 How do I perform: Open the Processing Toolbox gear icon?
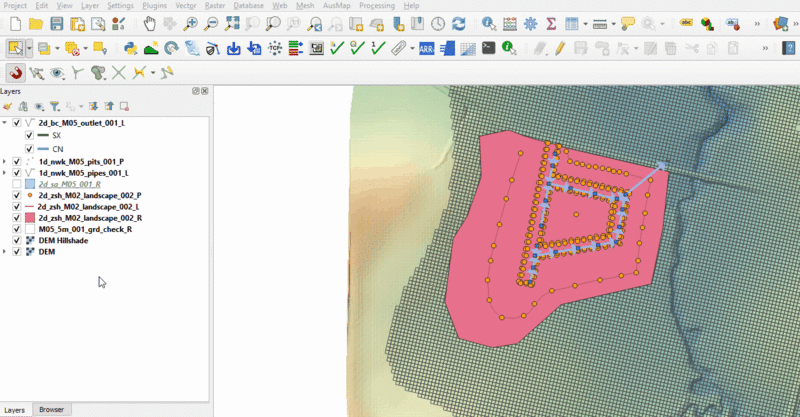[530, 23]
